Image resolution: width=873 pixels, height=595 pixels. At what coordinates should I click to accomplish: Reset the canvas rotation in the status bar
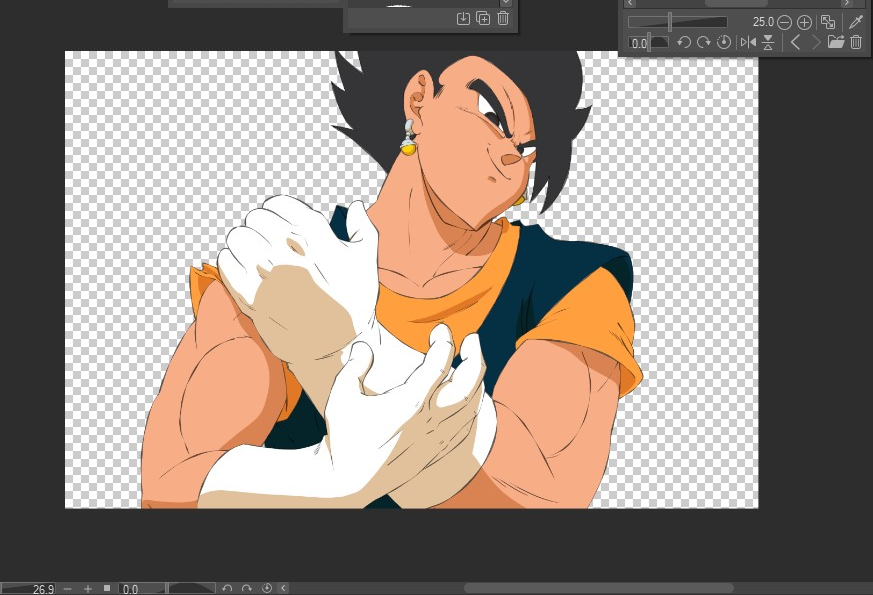coord(267,588)
